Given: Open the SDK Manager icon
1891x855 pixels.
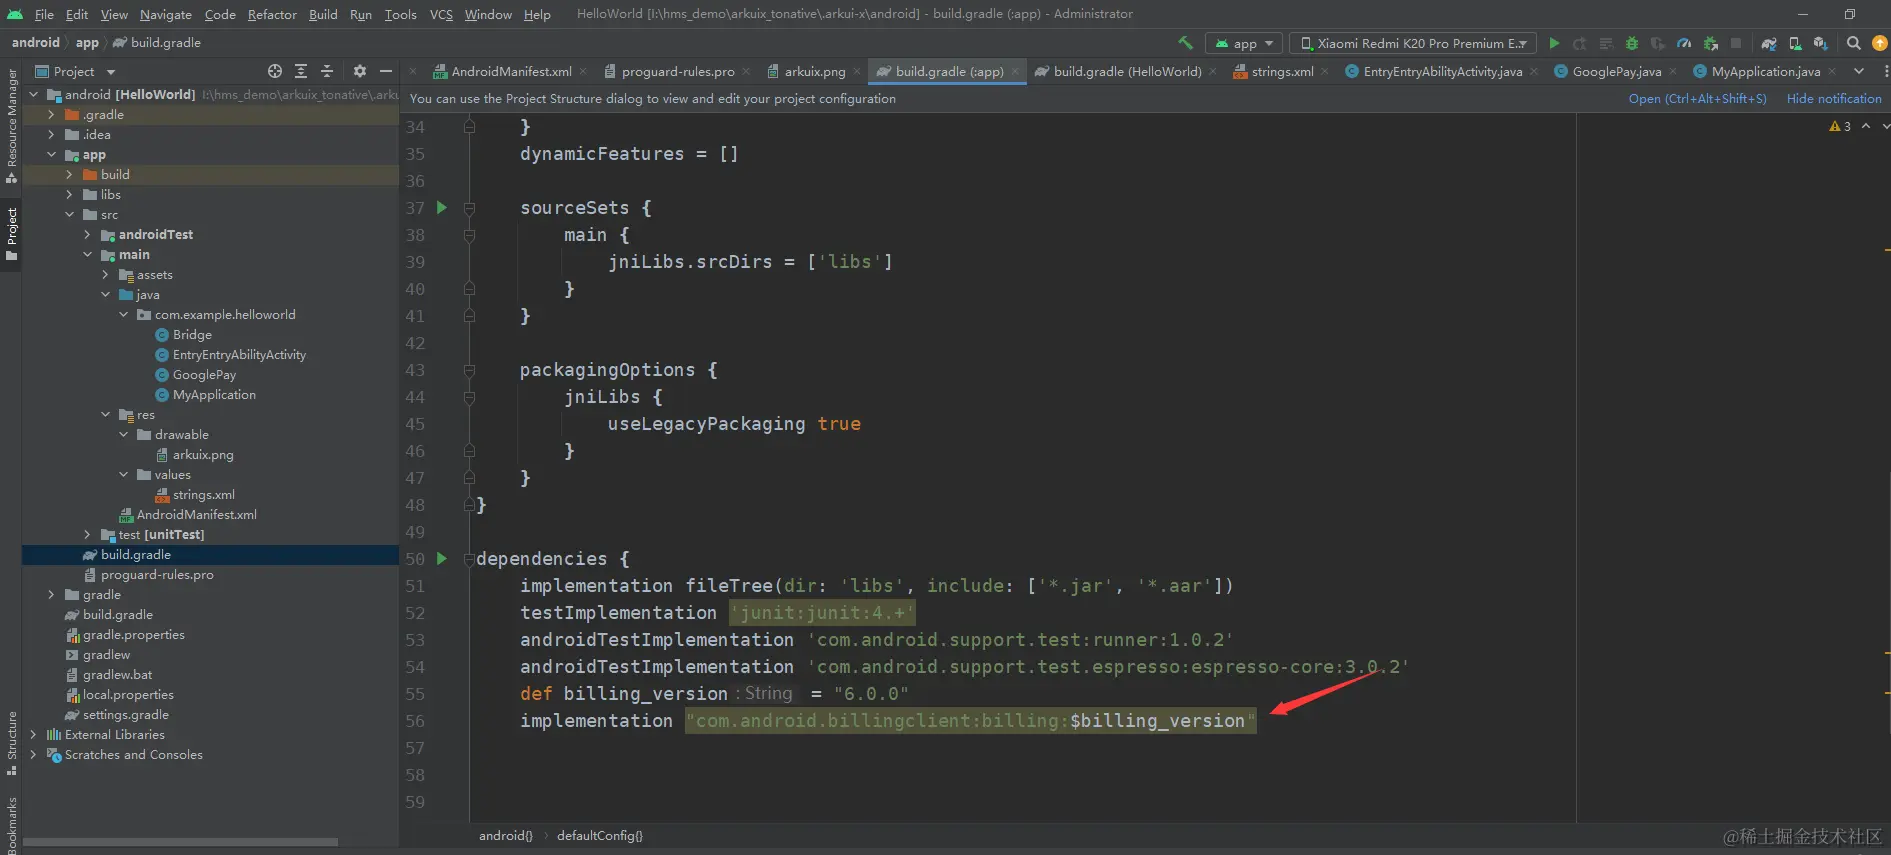Looking at the screenshot, I should tap(1820, 43).
